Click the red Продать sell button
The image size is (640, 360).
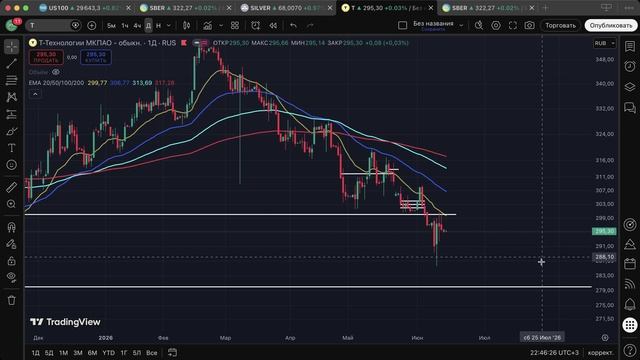46,57
